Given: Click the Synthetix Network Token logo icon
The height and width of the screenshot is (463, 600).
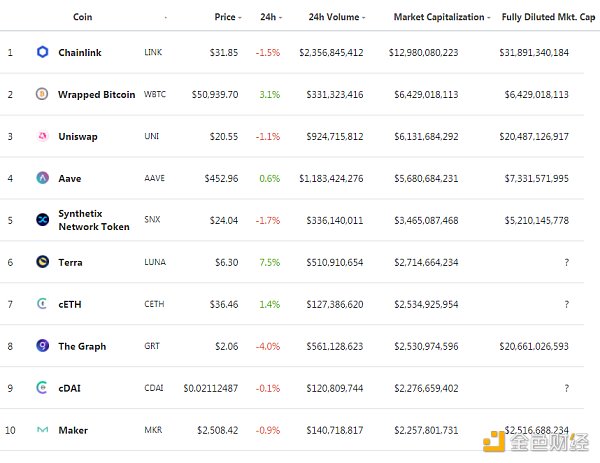Looking at the screenshot, I should point(42,220).
